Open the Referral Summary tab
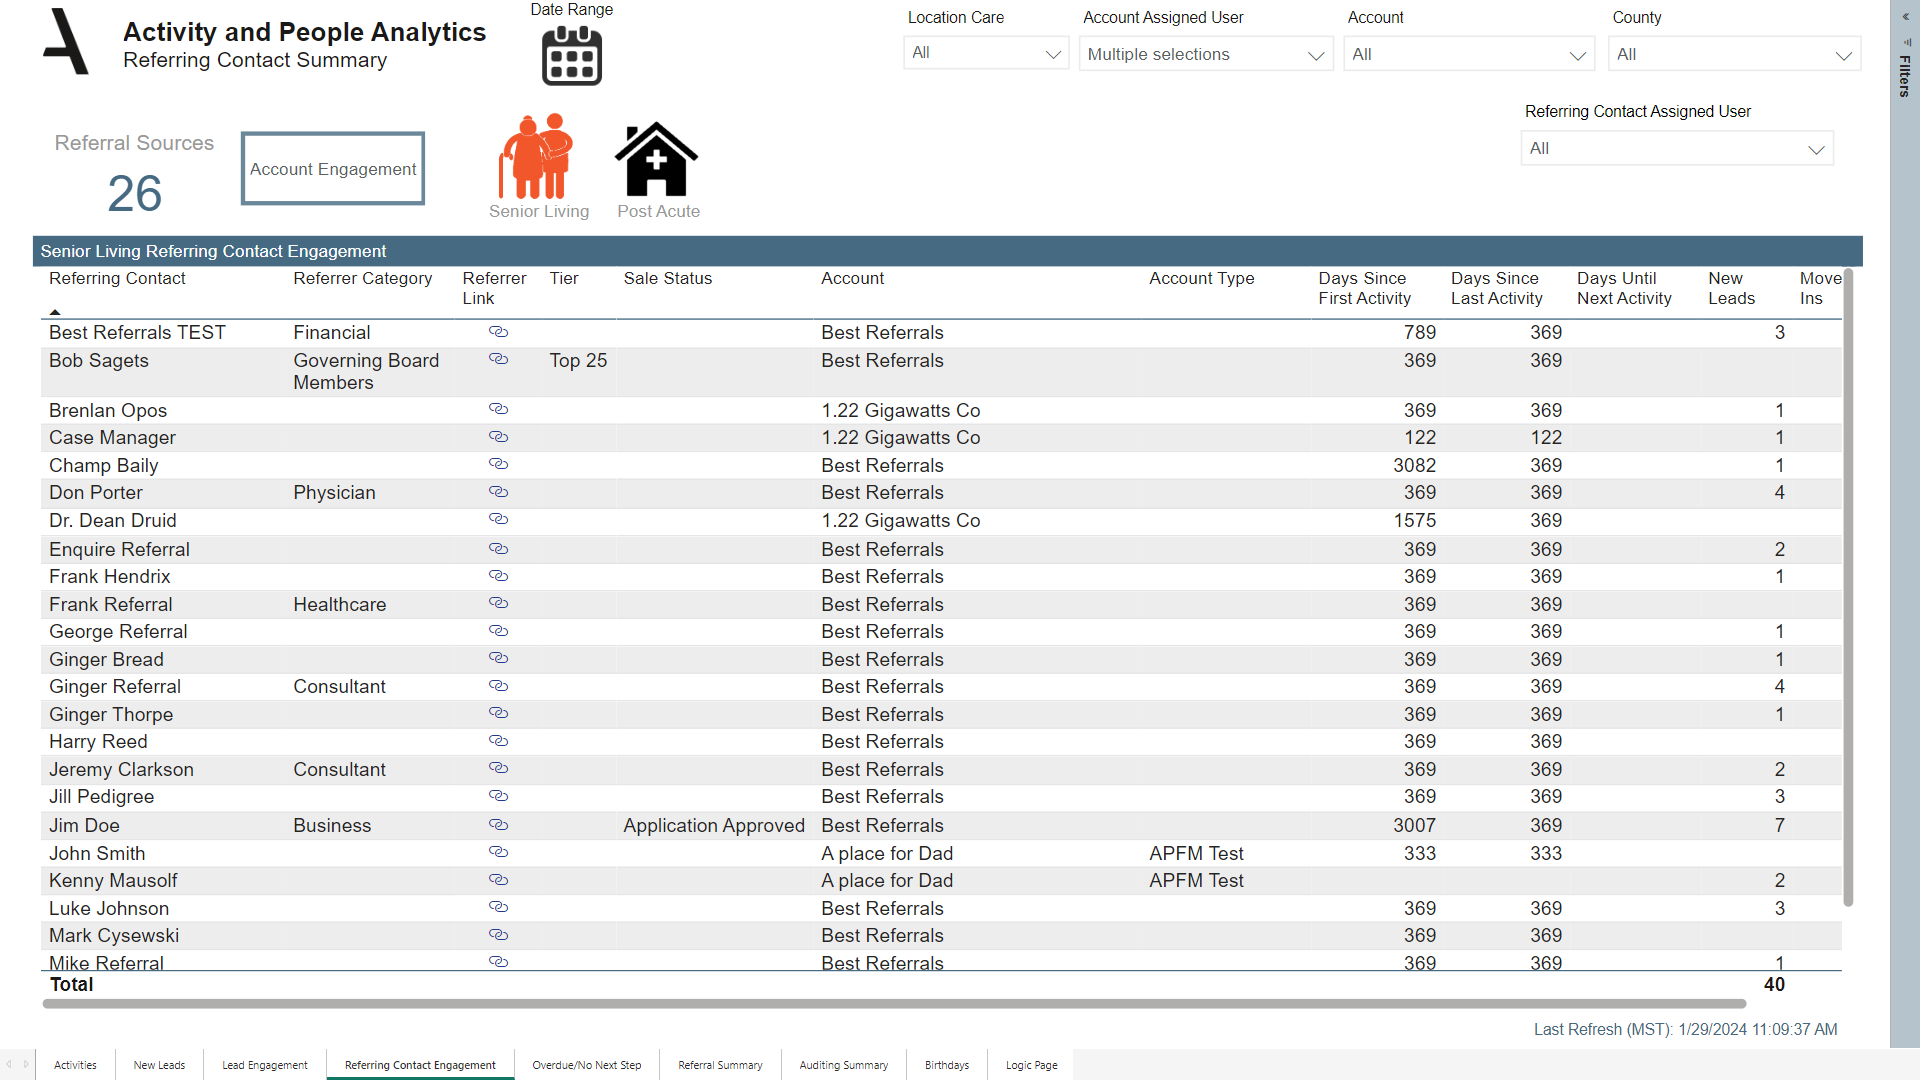Screen dimensions: 1920x1080 719,1065
